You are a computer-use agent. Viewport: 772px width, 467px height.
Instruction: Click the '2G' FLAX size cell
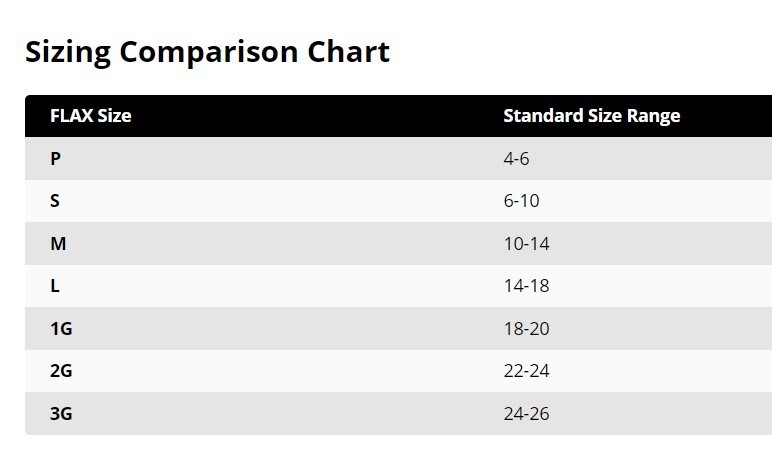pos(61,371)
